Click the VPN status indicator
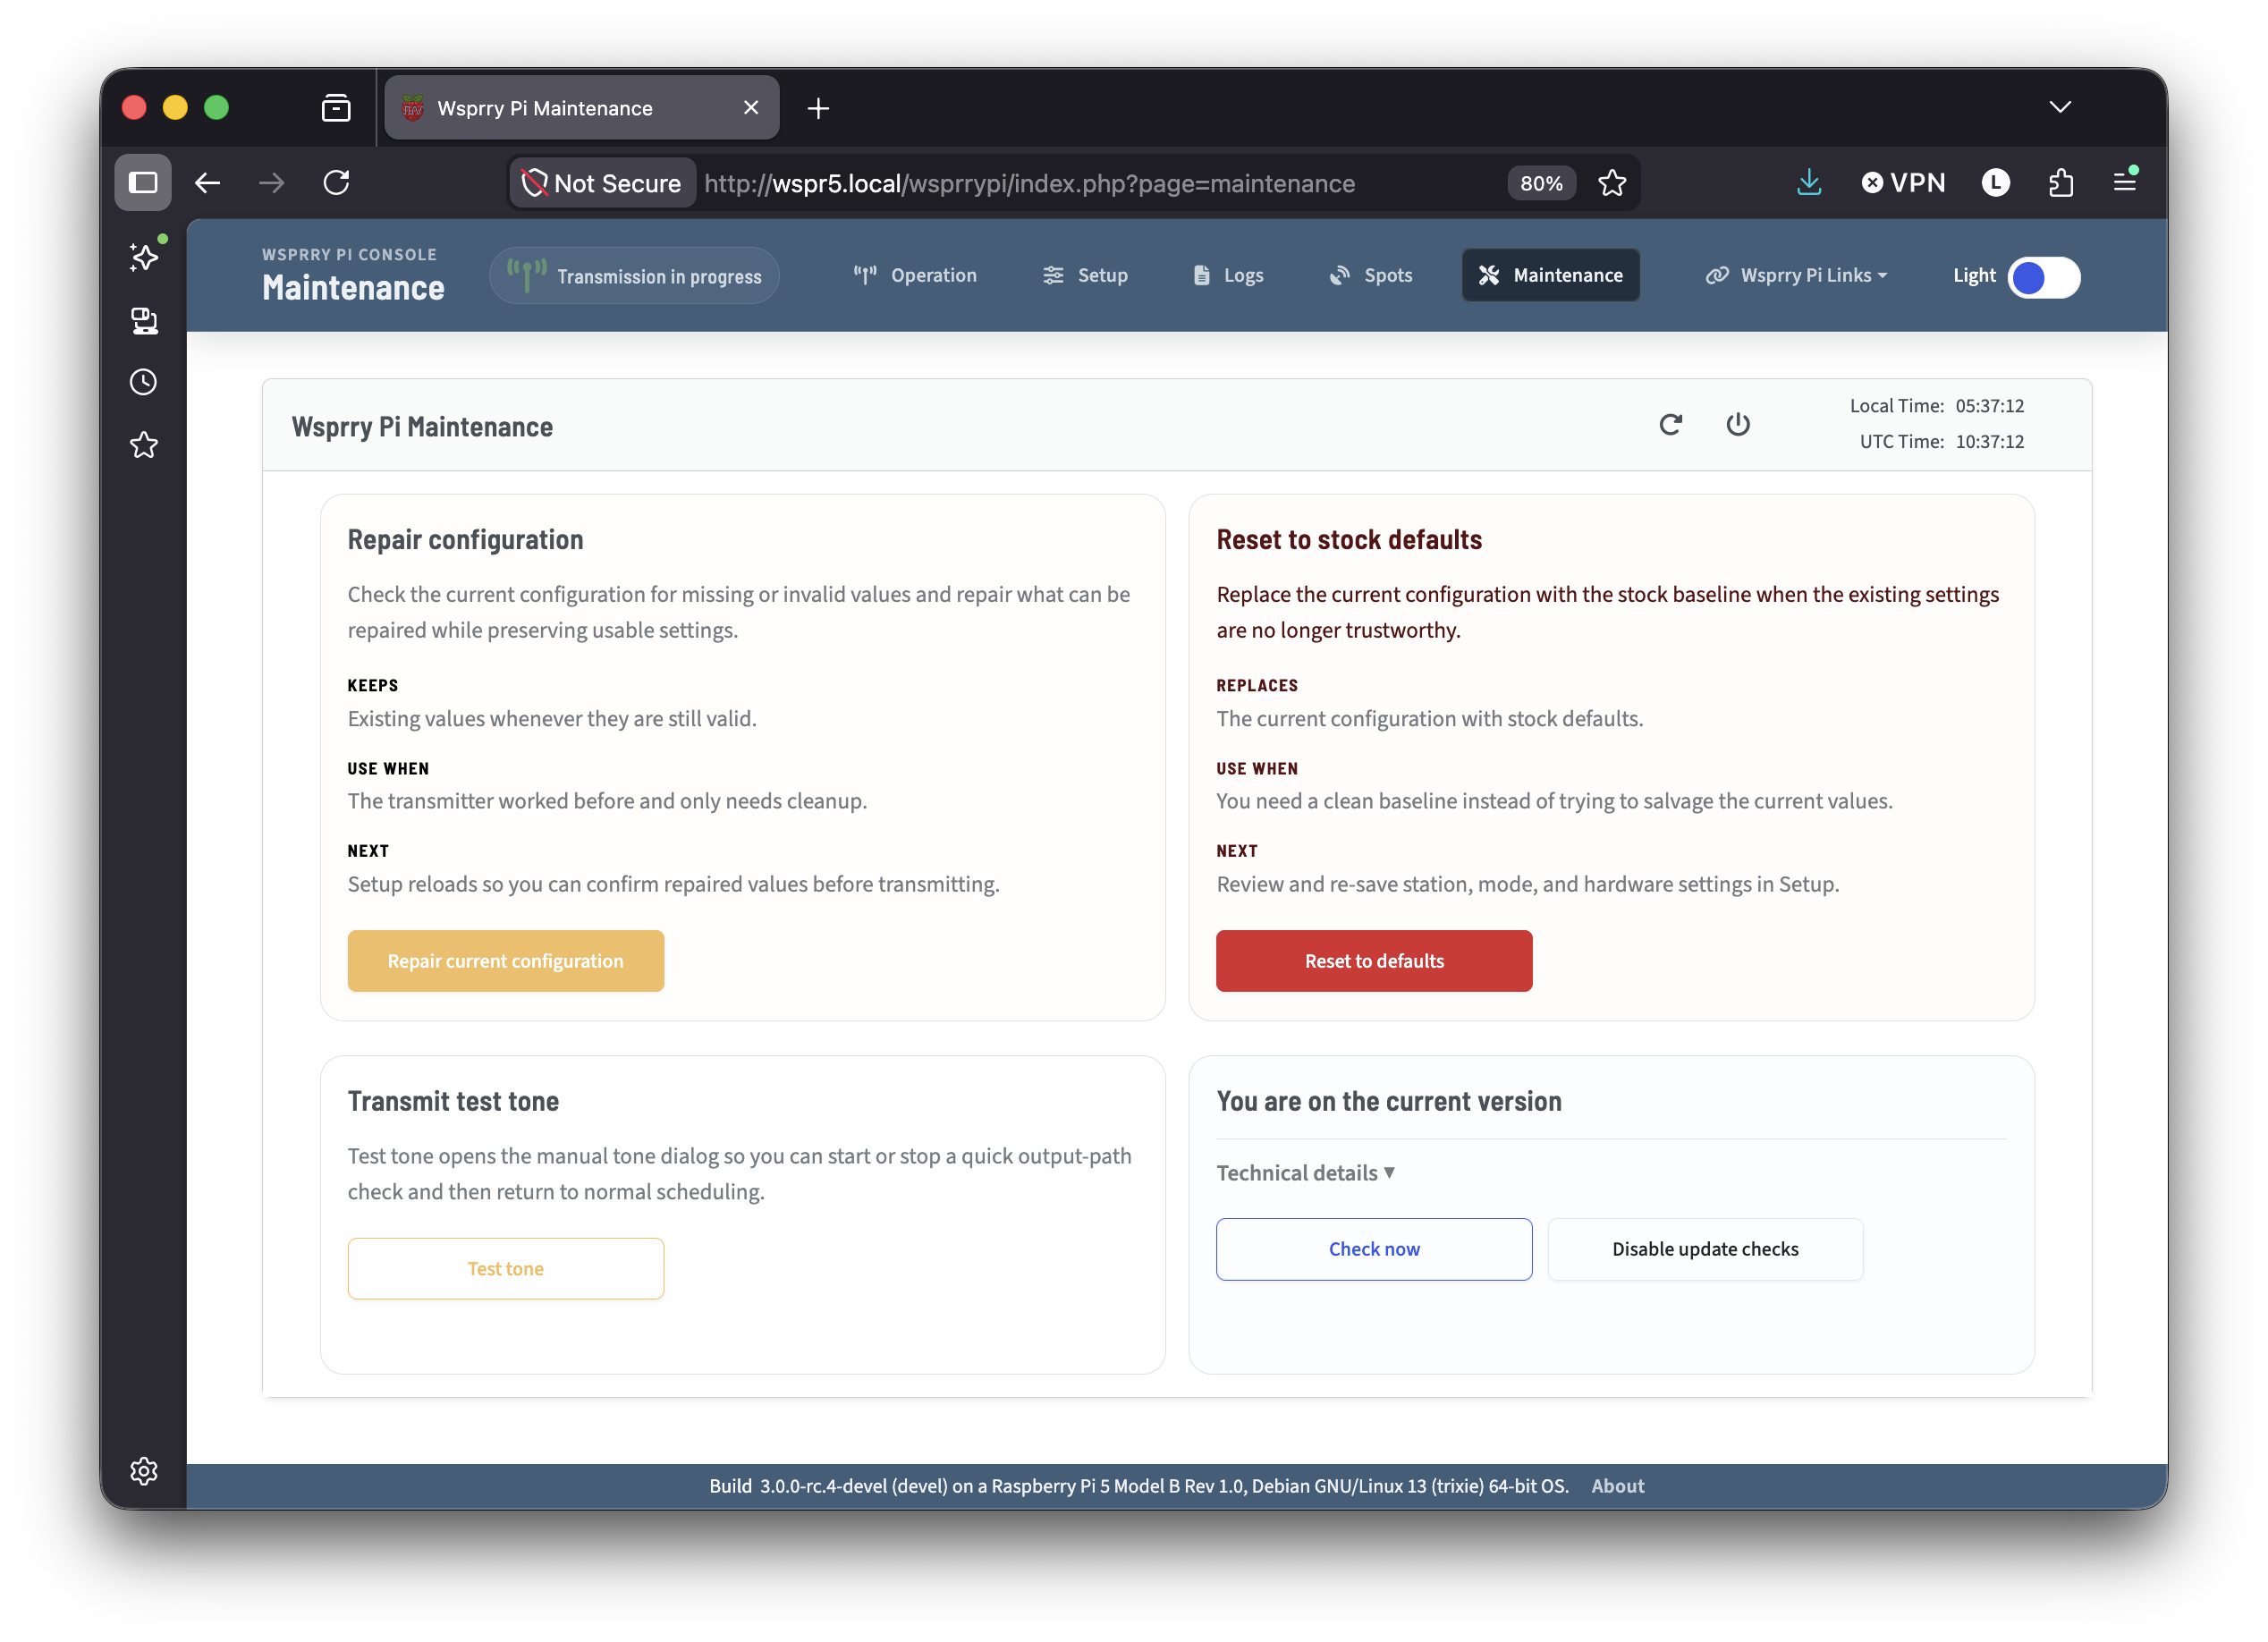 click(1903, 183)
